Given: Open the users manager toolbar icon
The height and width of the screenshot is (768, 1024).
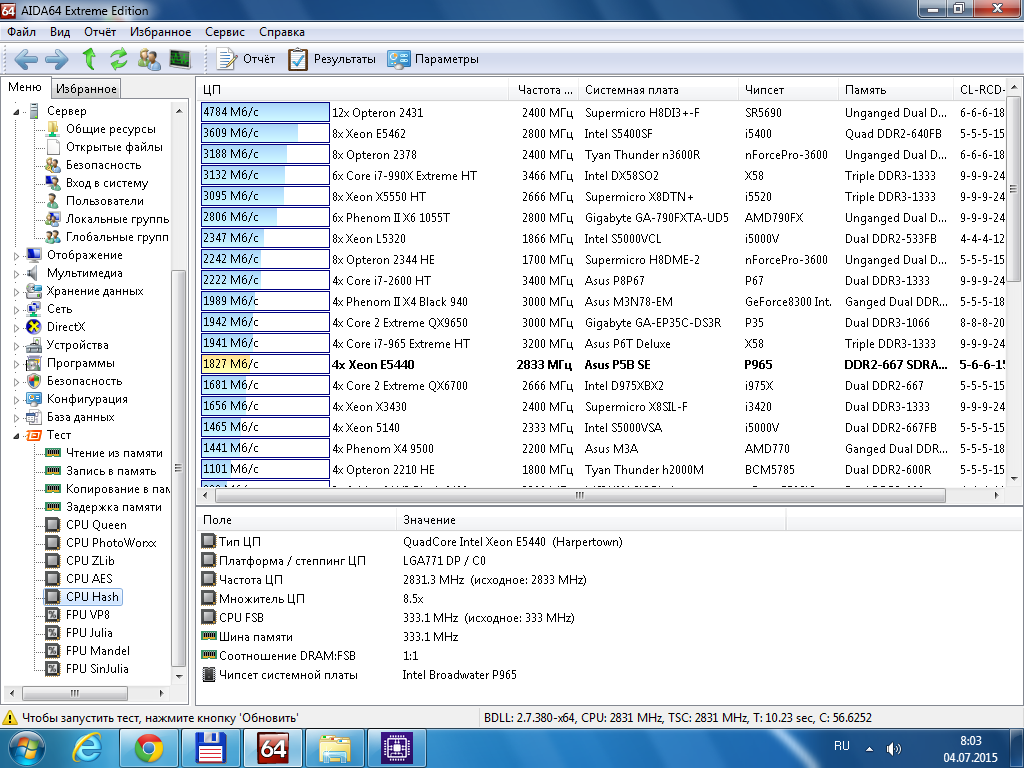Looking at the screenshot, I should [x=149, y=59].
